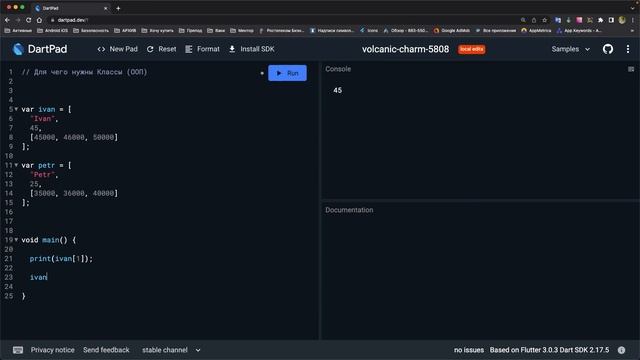Click the print(ivan[1]); line in editor

click(61, 258)
